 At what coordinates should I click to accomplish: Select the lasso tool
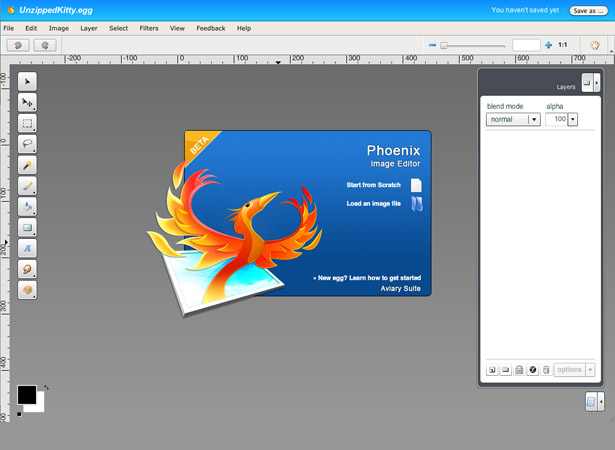coord(27,144)
